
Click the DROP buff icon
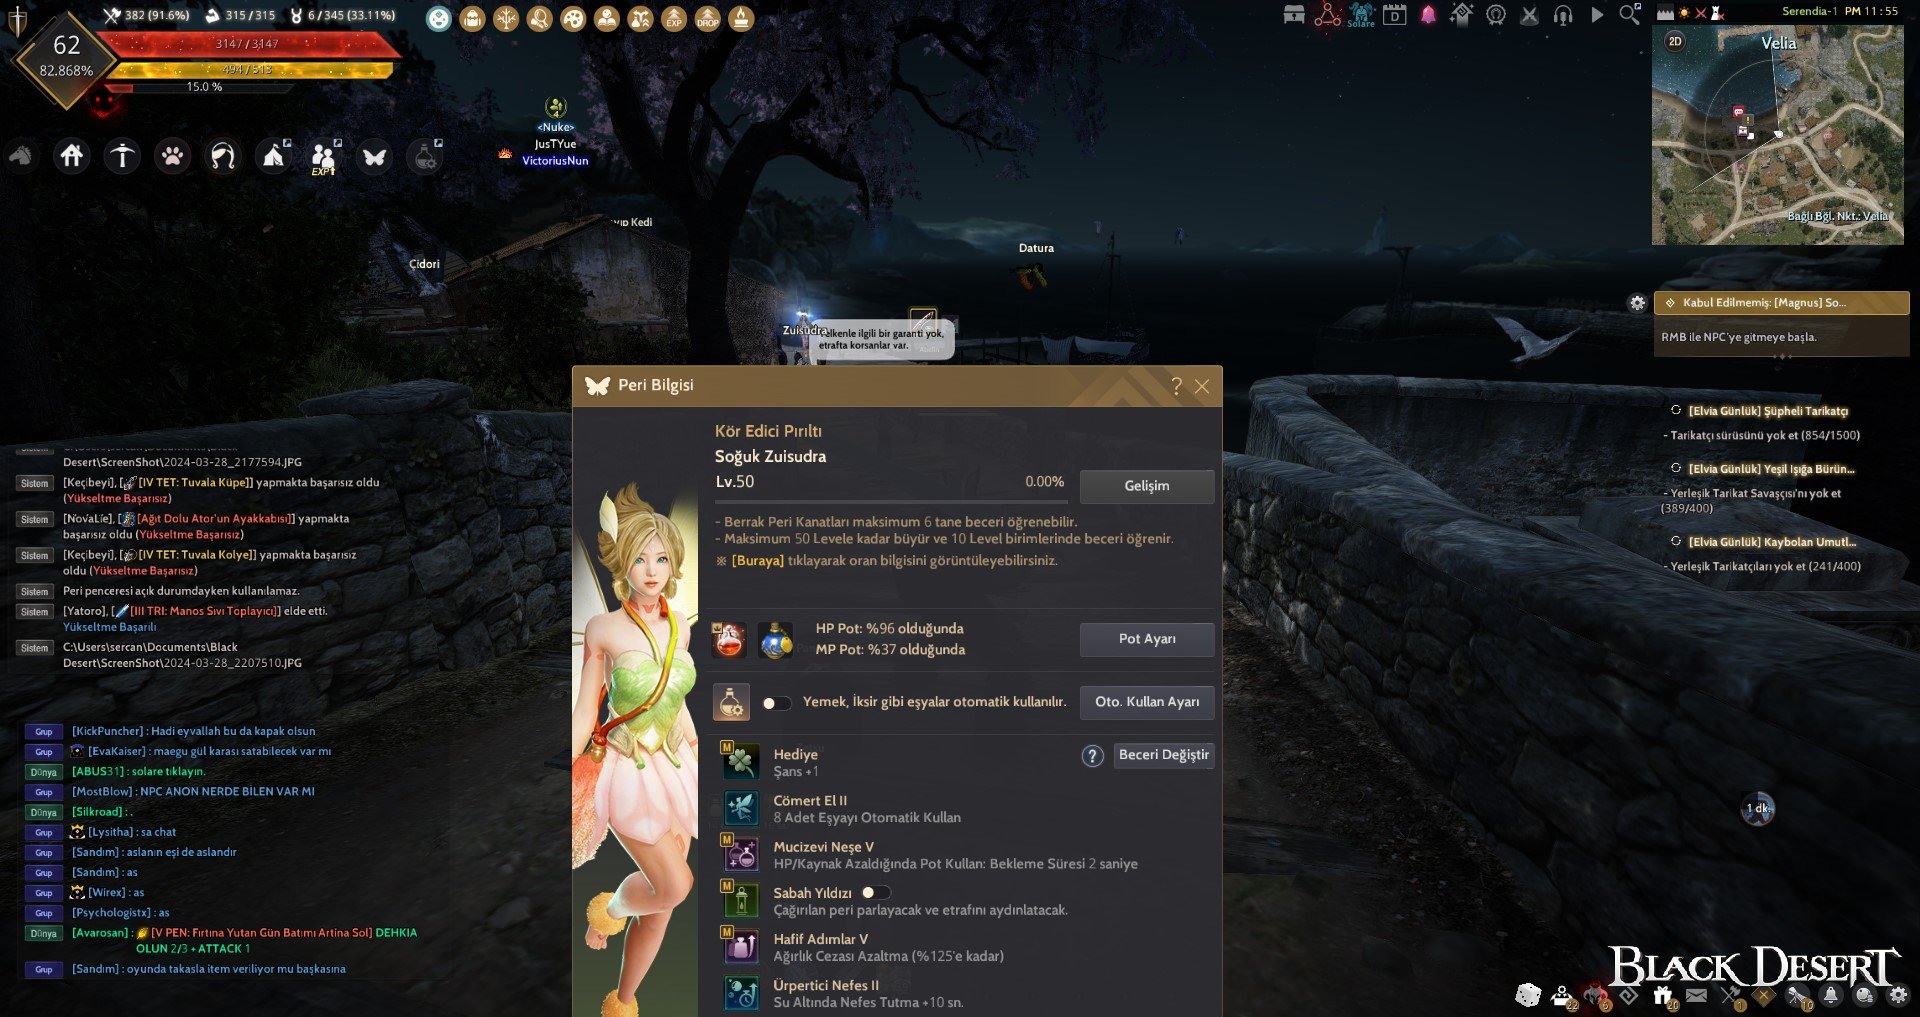click(708, 18)
